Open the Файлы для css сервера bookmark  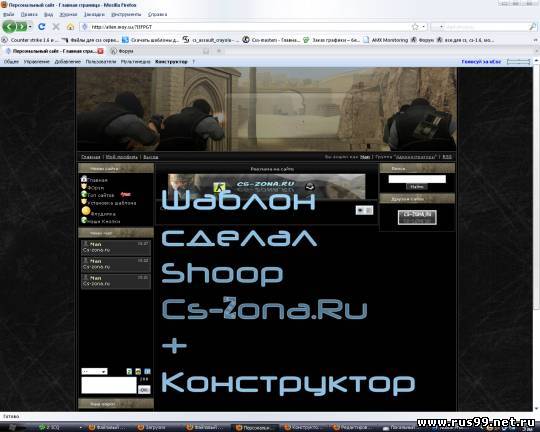tap(91, 40)
